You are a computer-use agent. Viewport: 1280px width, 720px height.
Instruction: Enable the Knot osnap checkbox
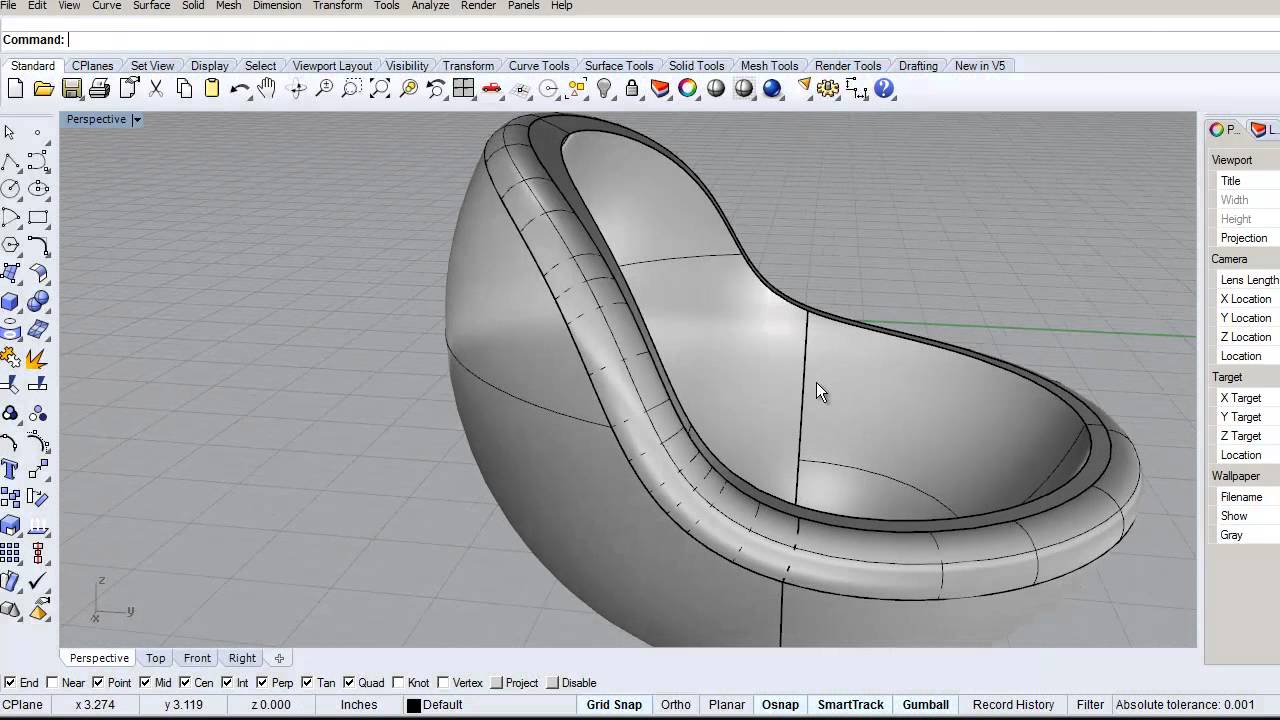(399, 683)
